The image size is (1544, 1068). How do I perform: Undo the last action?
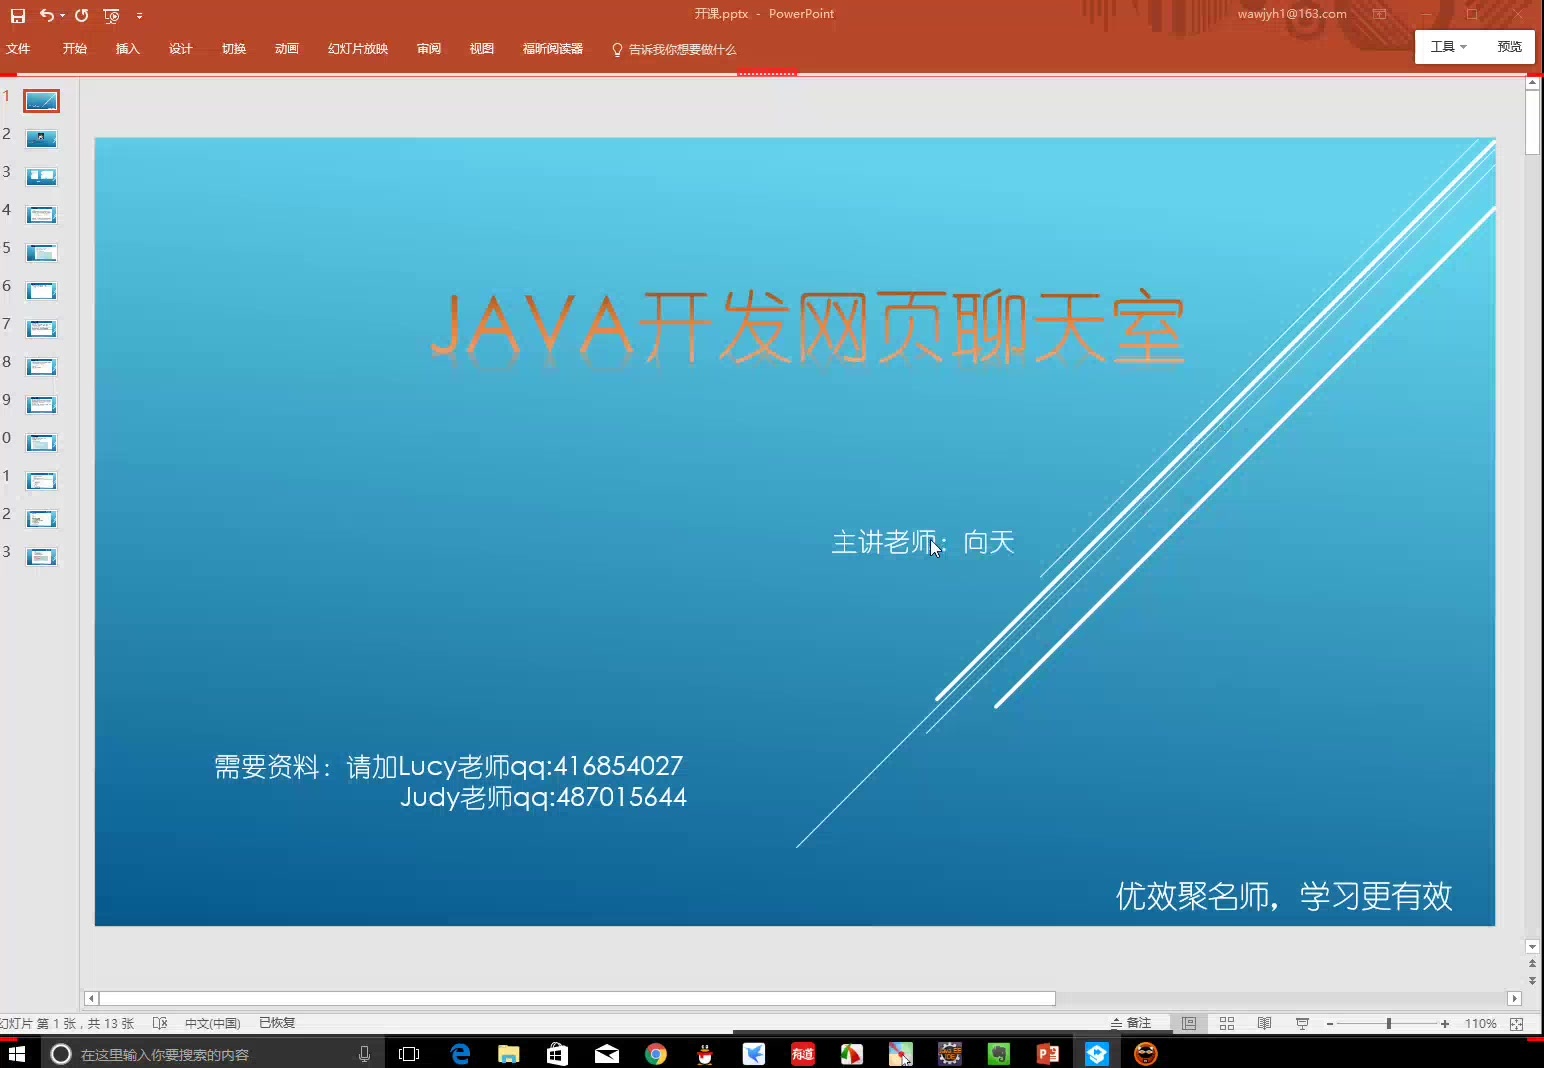46,15
